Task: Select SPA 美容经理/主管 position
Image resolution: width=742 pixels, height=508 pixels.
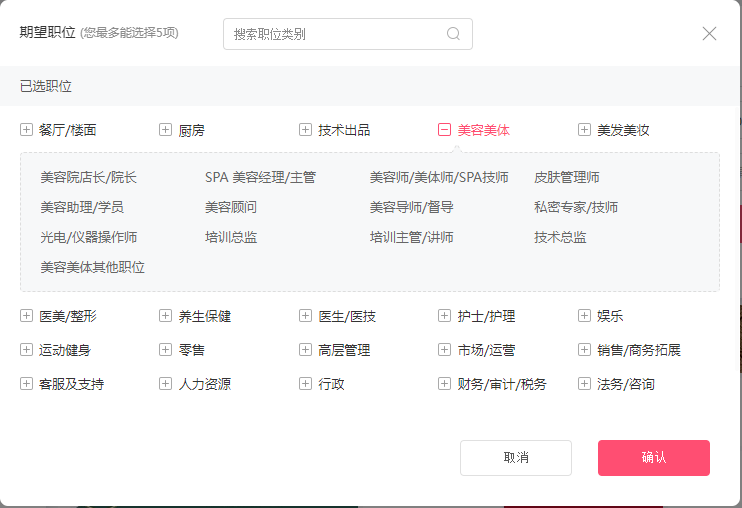Action: 260,178
